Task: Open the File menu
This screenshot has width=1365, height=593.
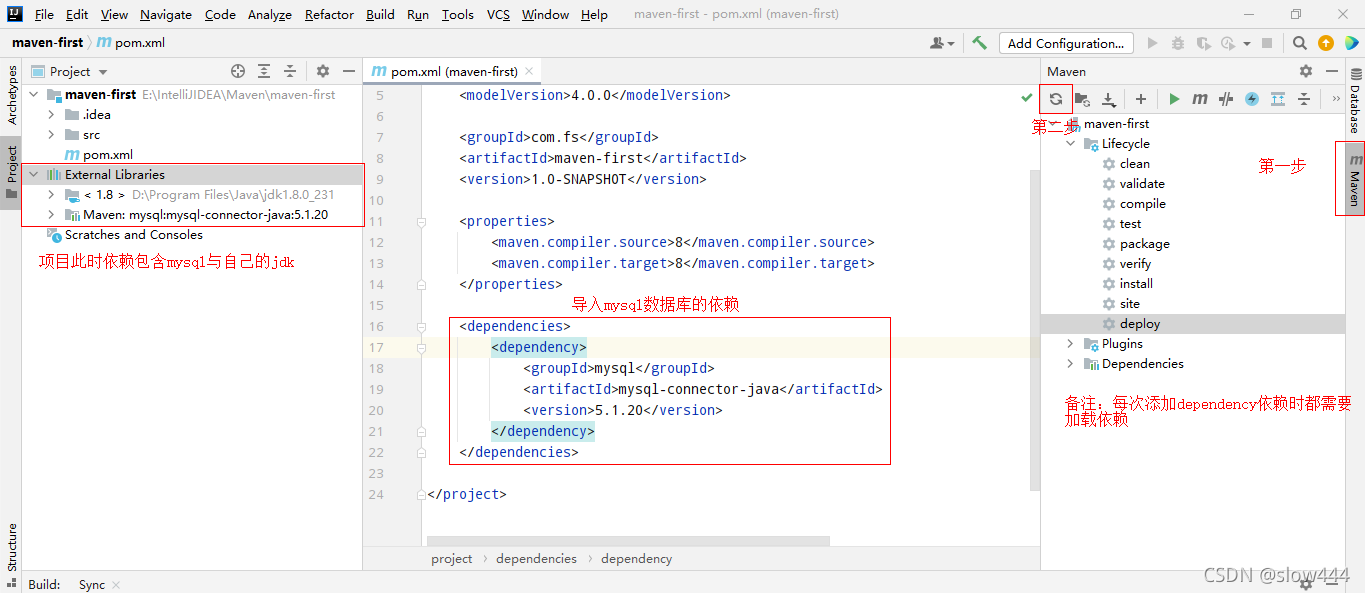Action: pos(44,14)
